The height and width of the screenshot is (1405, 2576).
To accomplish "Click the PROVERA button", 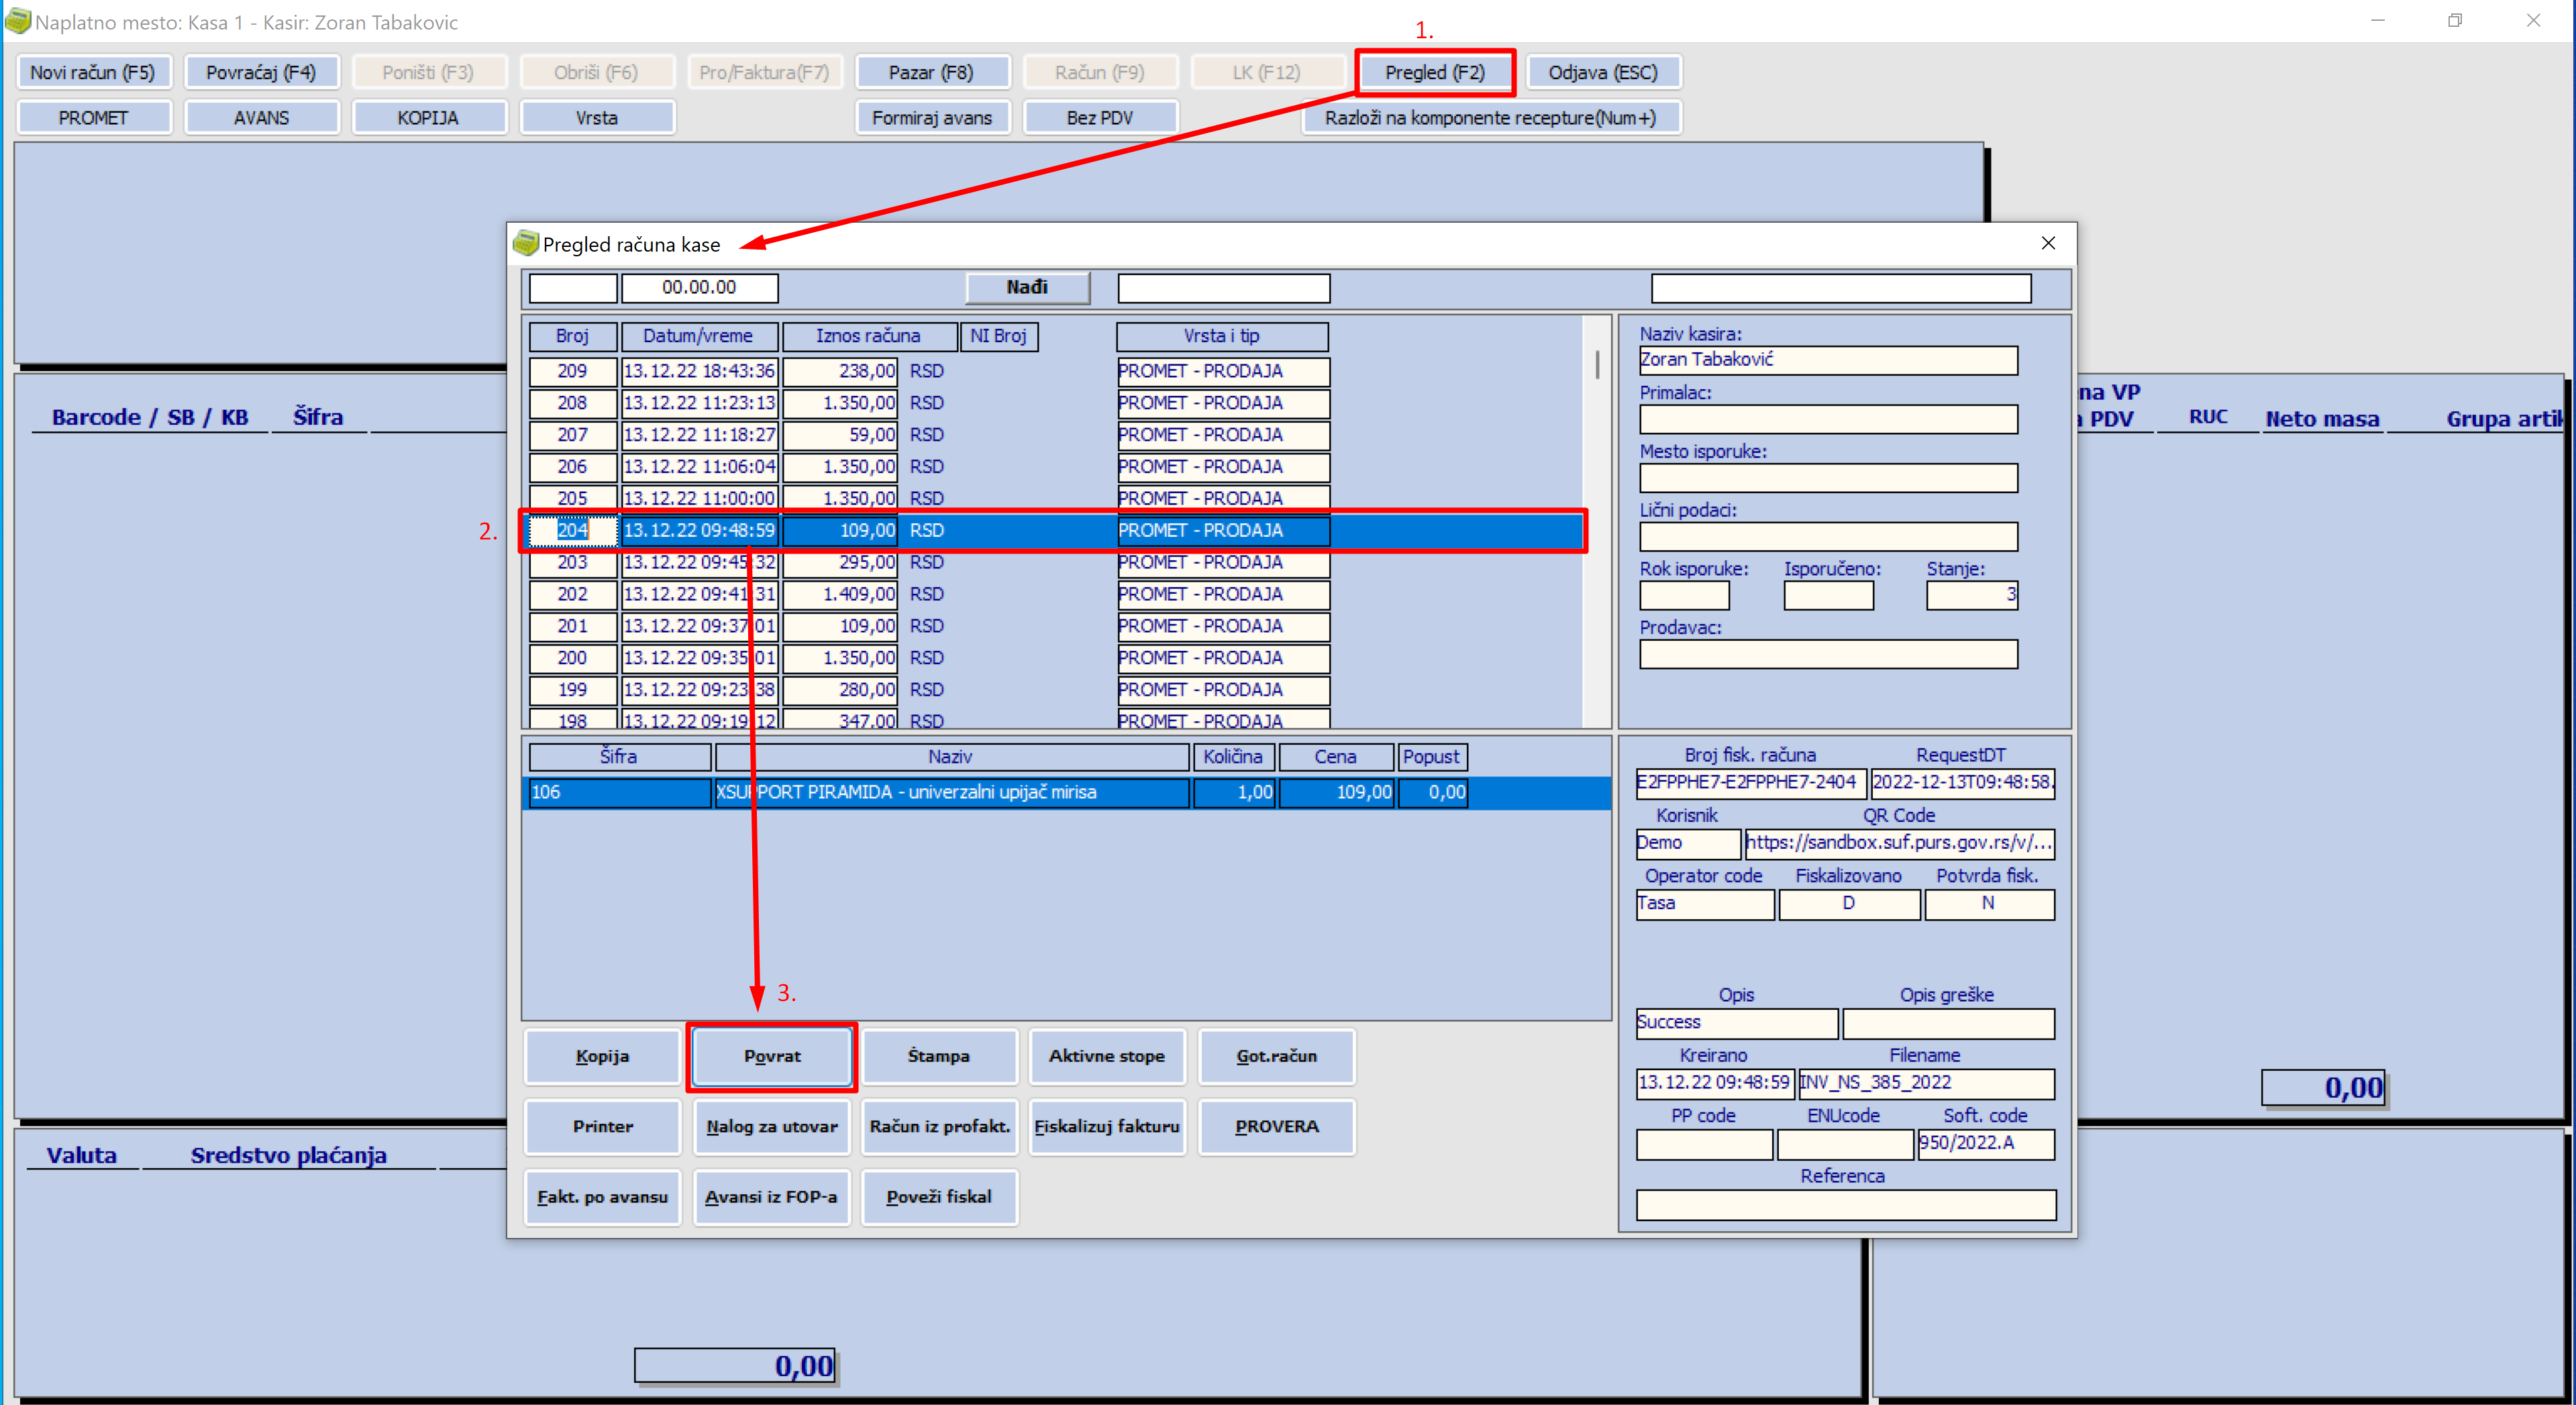I will point(1276,1126).
